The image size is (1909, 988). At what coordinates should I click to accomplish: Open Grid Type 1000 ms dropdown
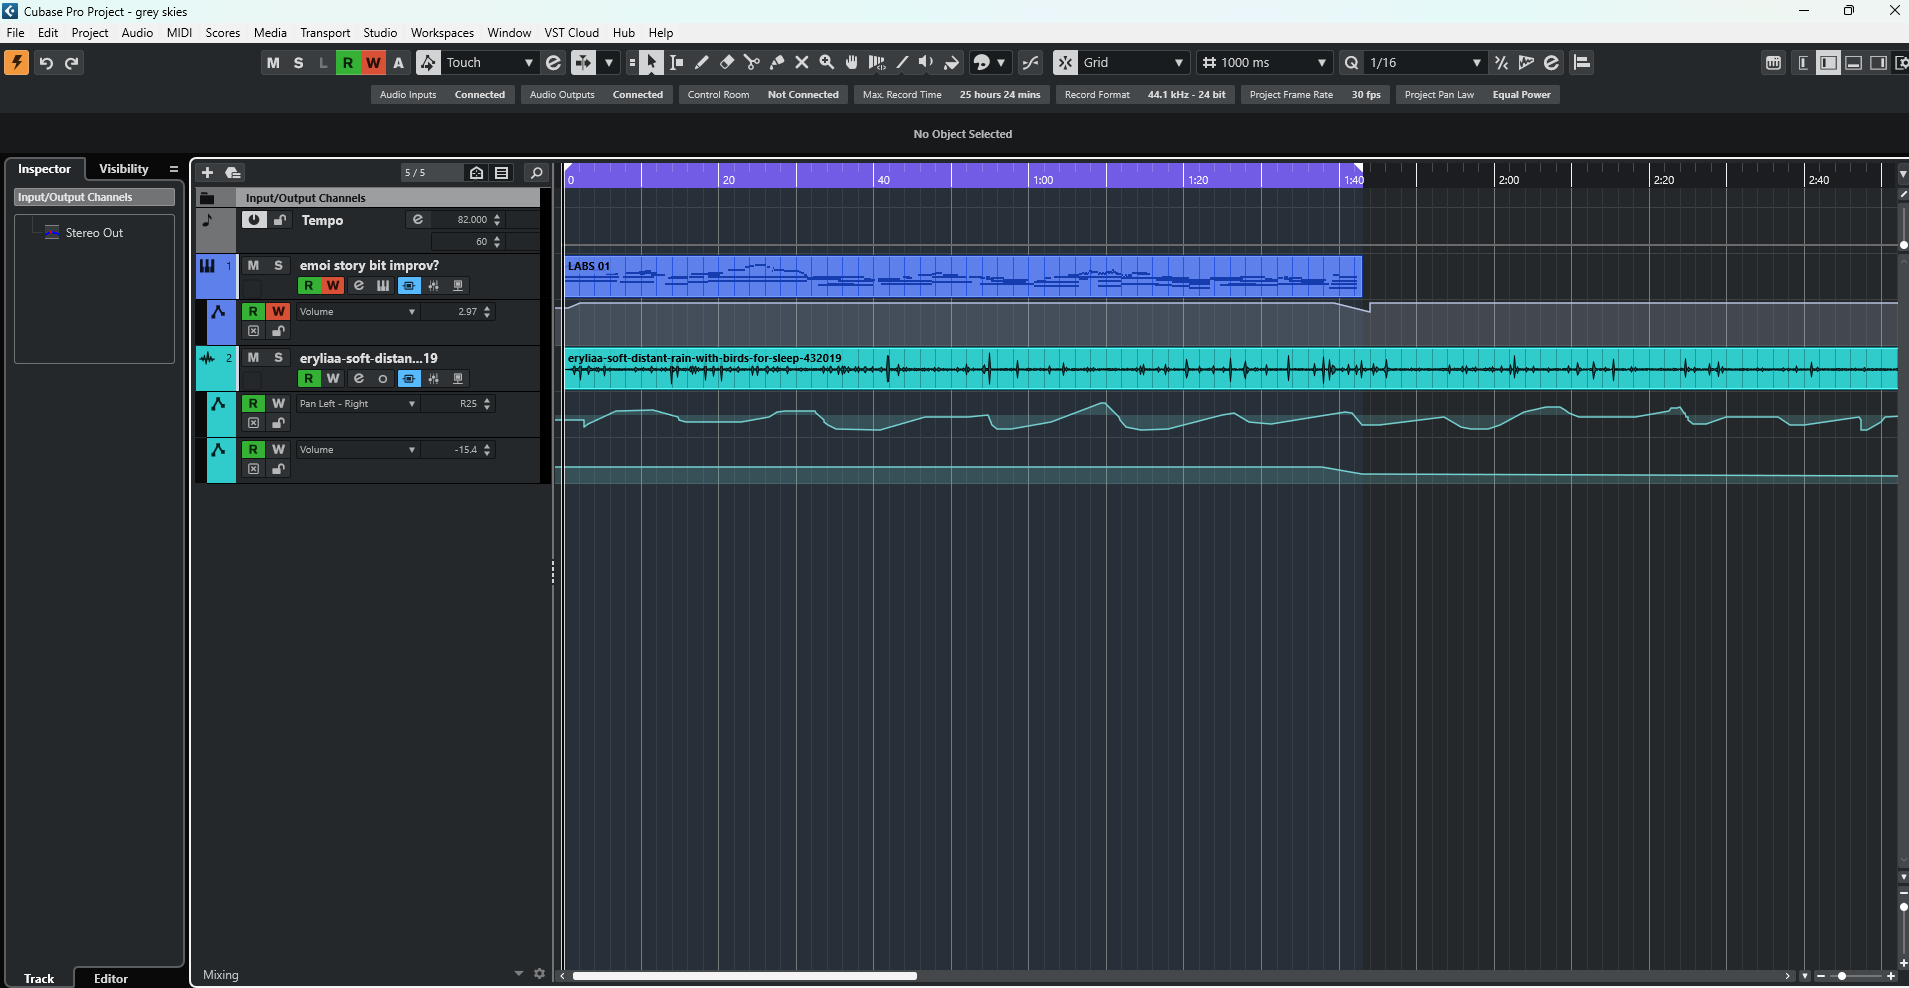point(1265,62)
